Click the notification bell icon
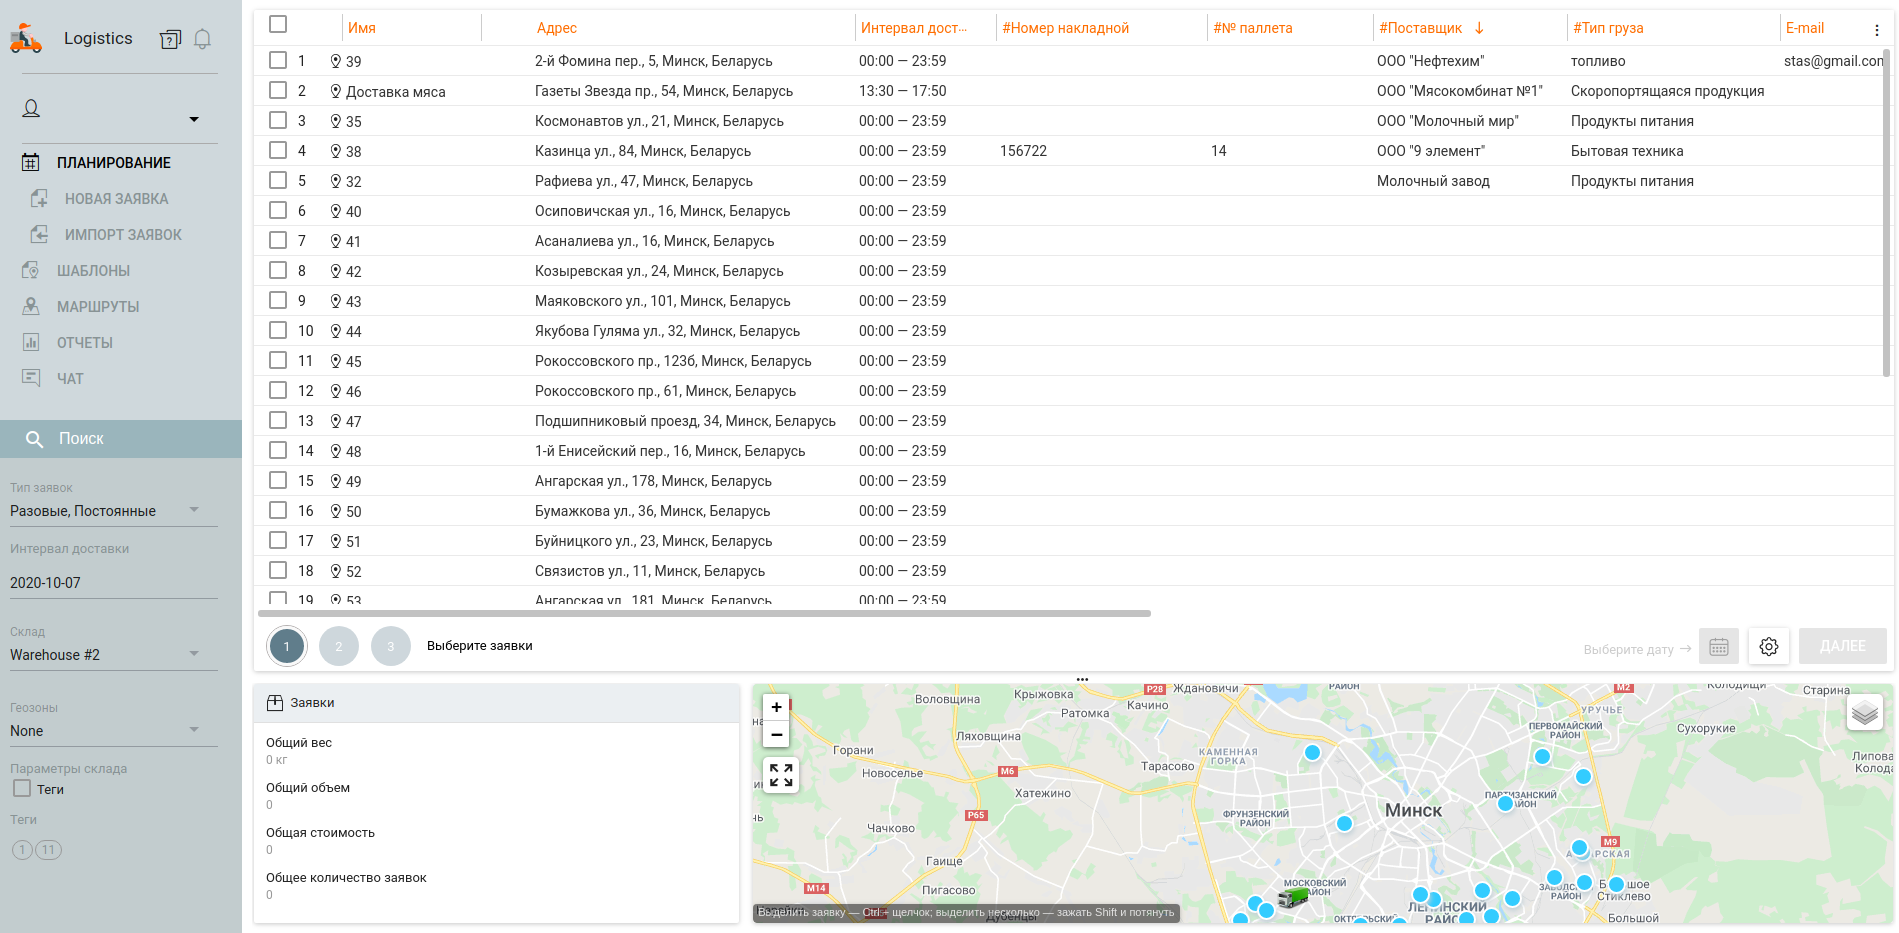The image size is (1899, 933). [202, 39]
